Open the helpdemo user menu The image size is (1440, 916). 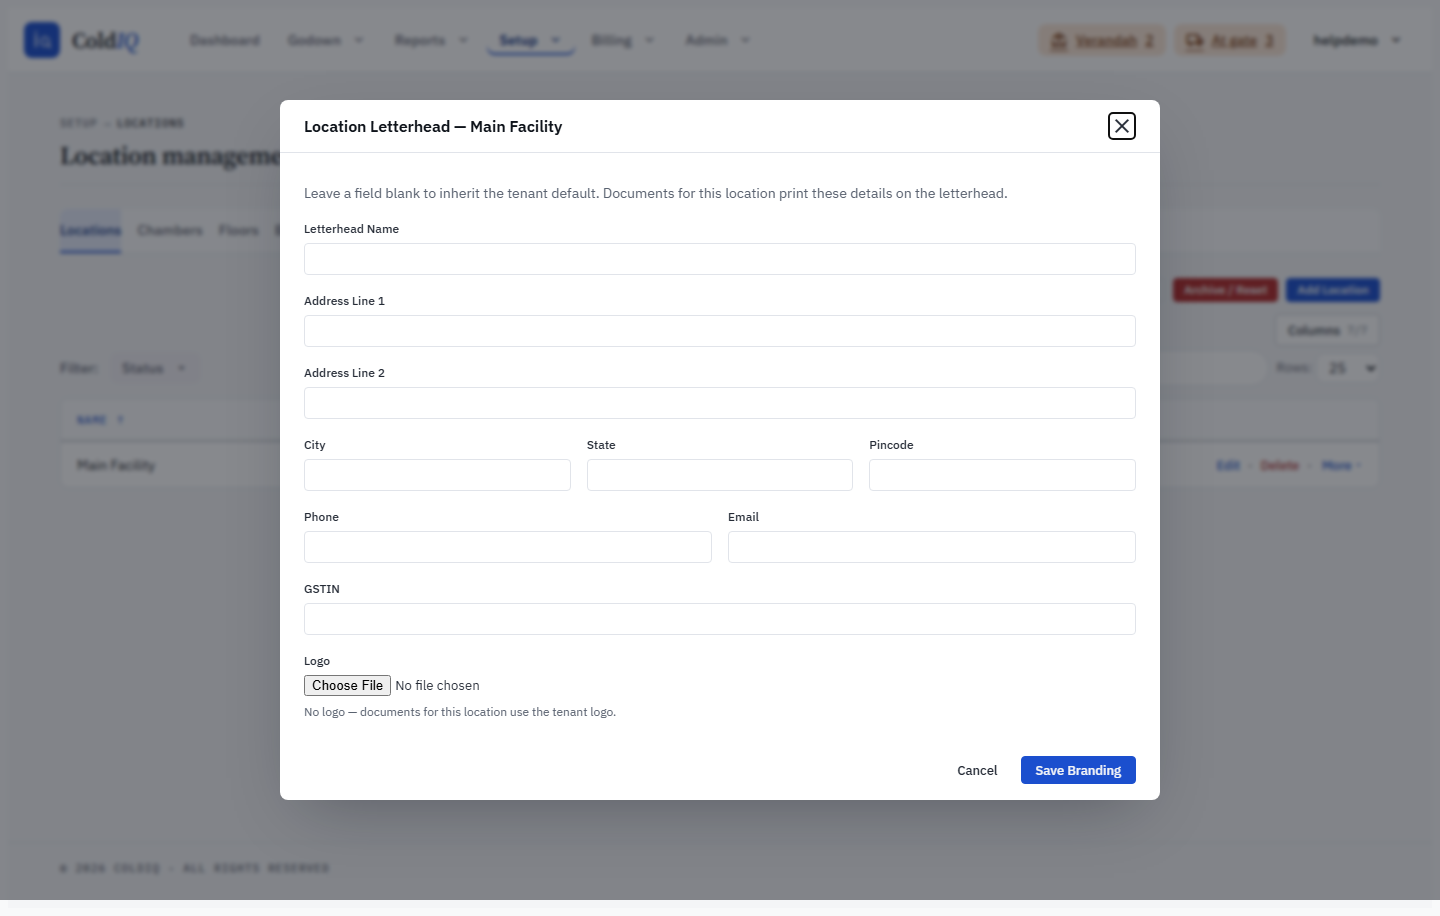point(1357,40)
